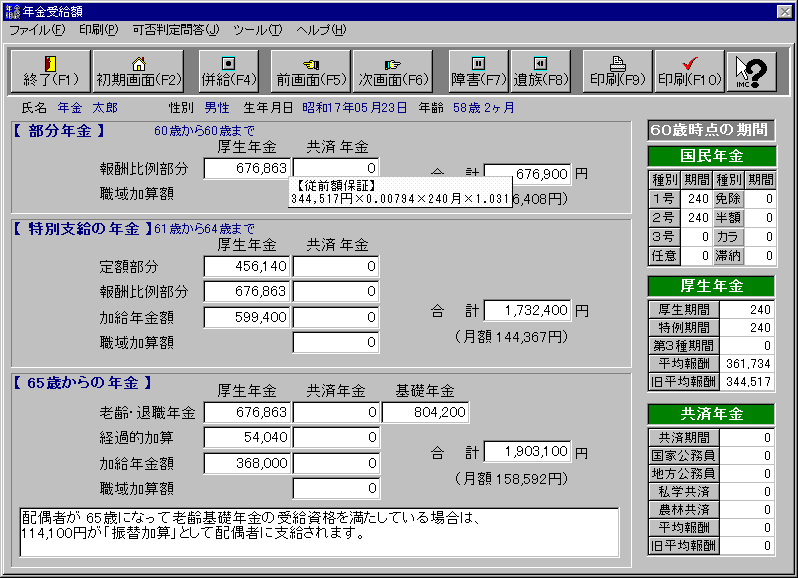Open the 印刷(P) menu

click(99, 30)
